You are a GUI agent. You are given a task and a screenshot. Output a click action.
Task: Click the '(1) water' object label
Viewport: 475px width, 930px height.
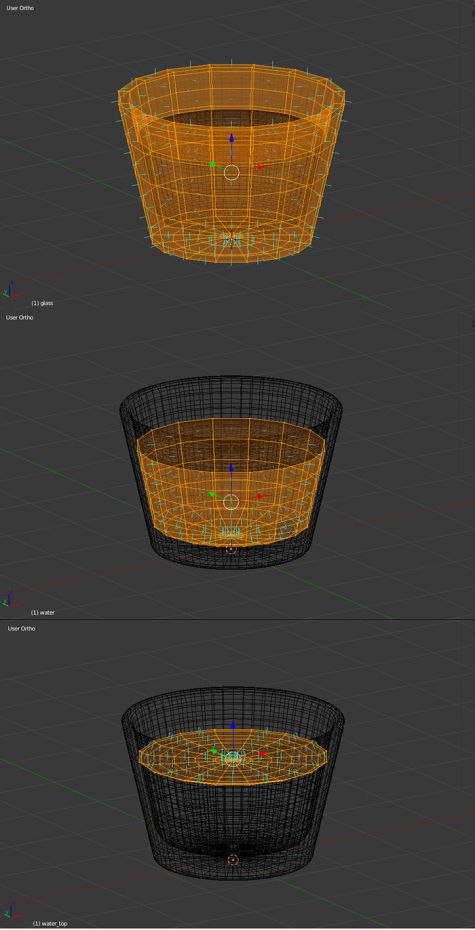click(43, 612)
